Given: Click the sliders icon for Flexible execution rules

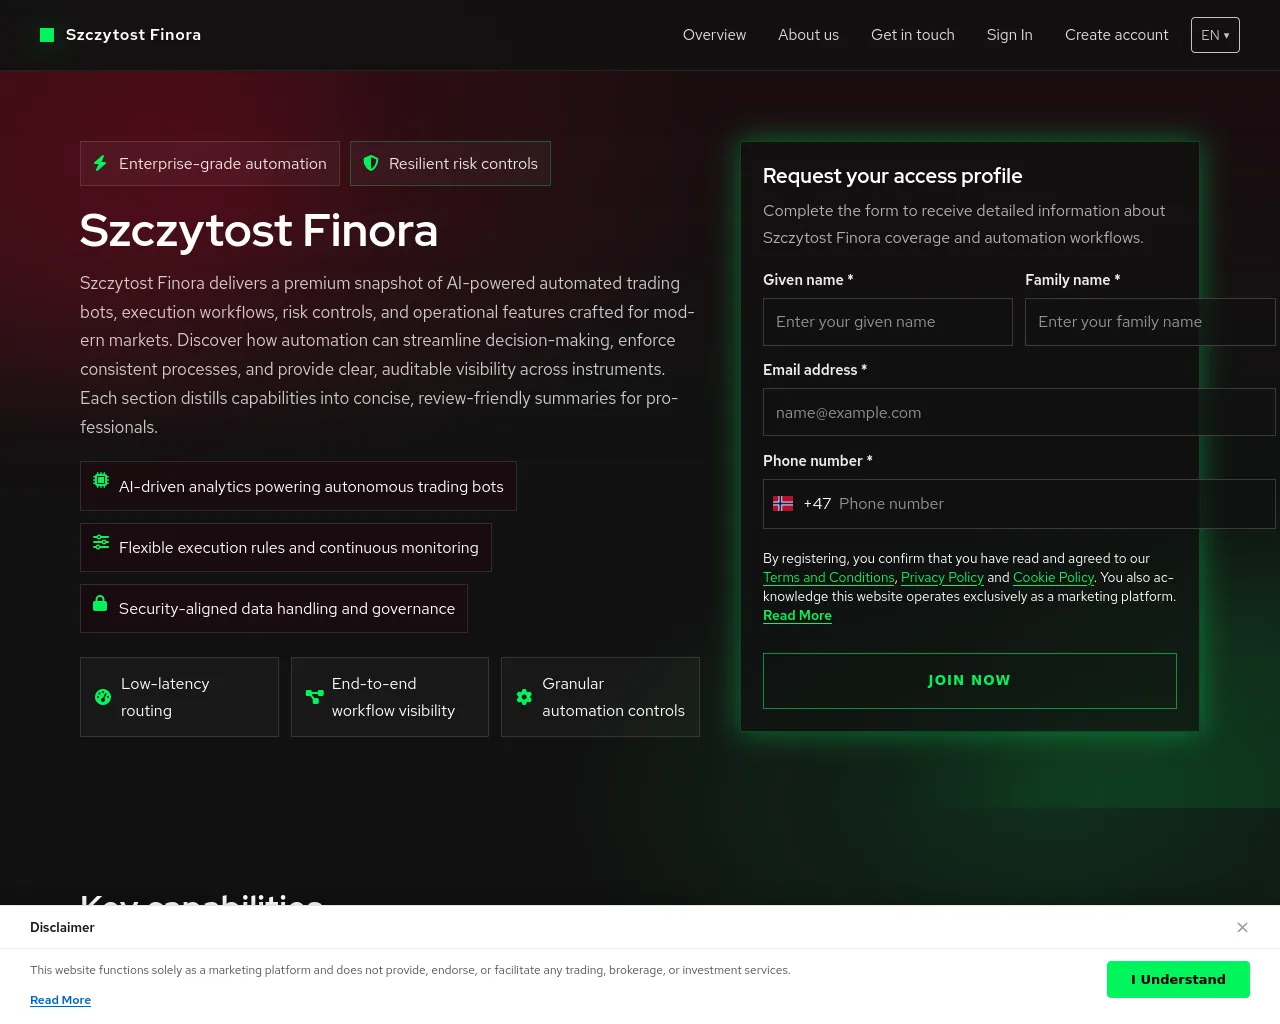Looking at the screenshot, I should tap(101, 542).
